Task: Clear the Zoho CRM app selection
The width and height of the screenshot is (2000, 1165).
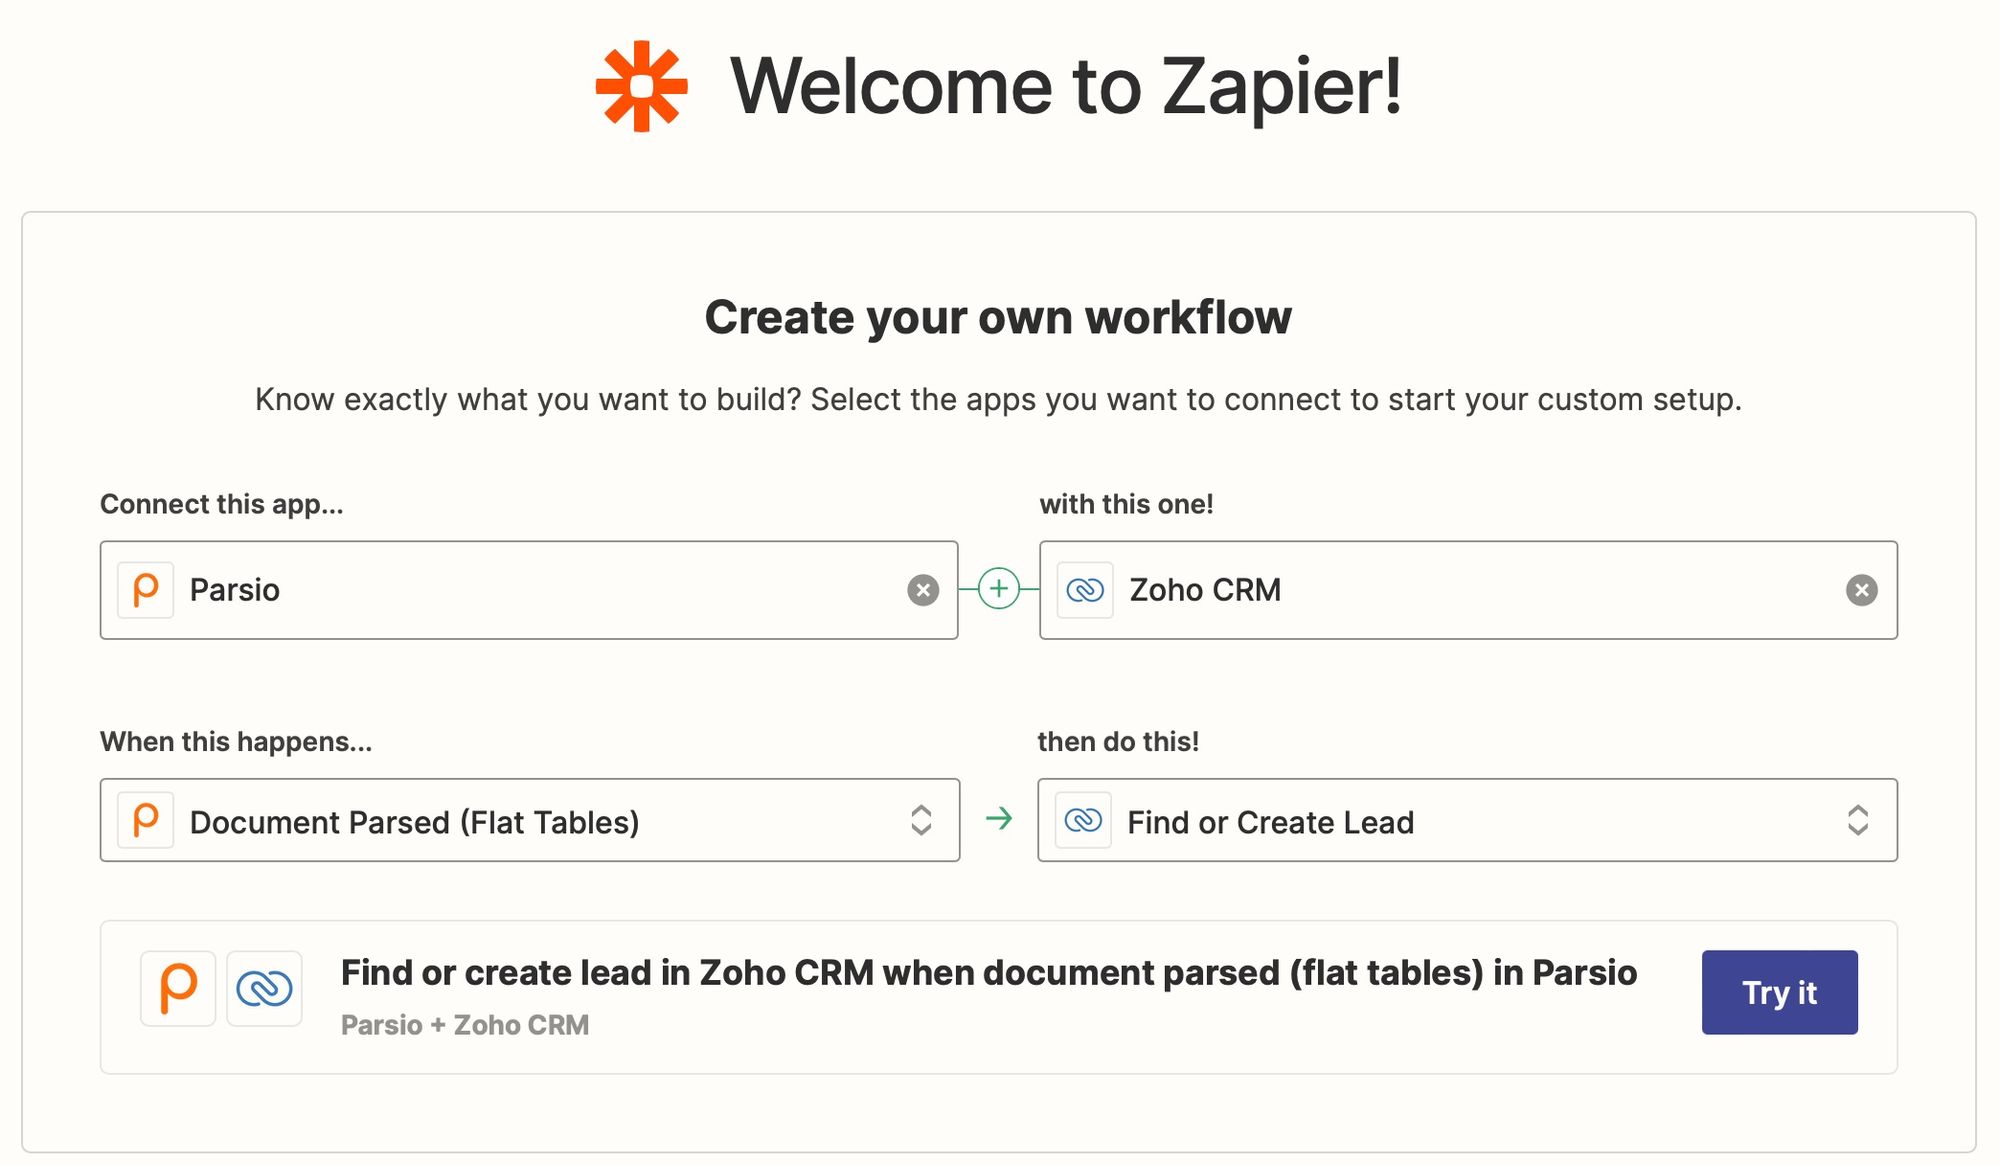Action: 1860,590
